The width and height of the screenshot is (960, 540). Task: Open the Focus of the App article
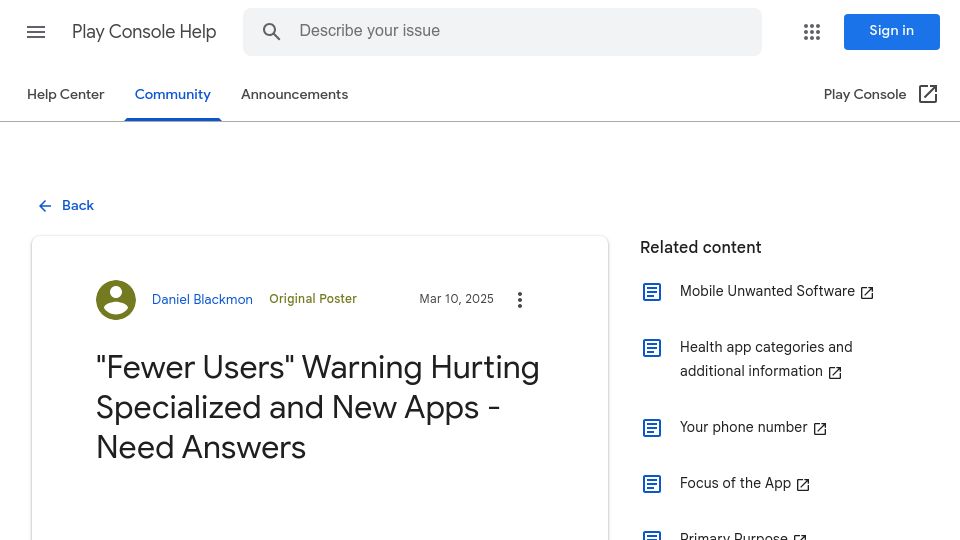pyautogui.click(x=735, y=483)
